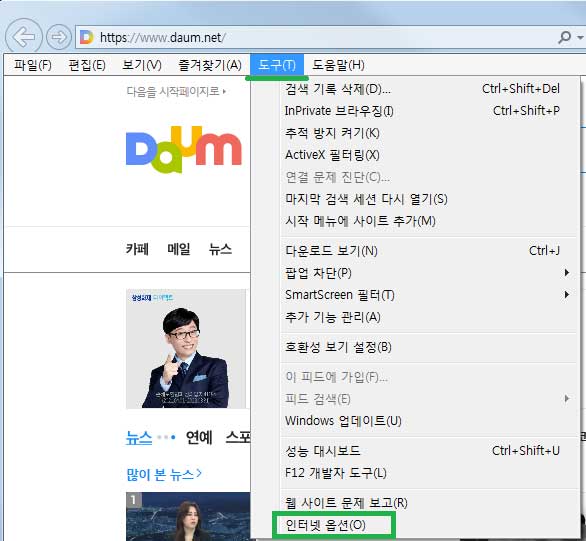Click the 연예 news tab

(199, 438)
